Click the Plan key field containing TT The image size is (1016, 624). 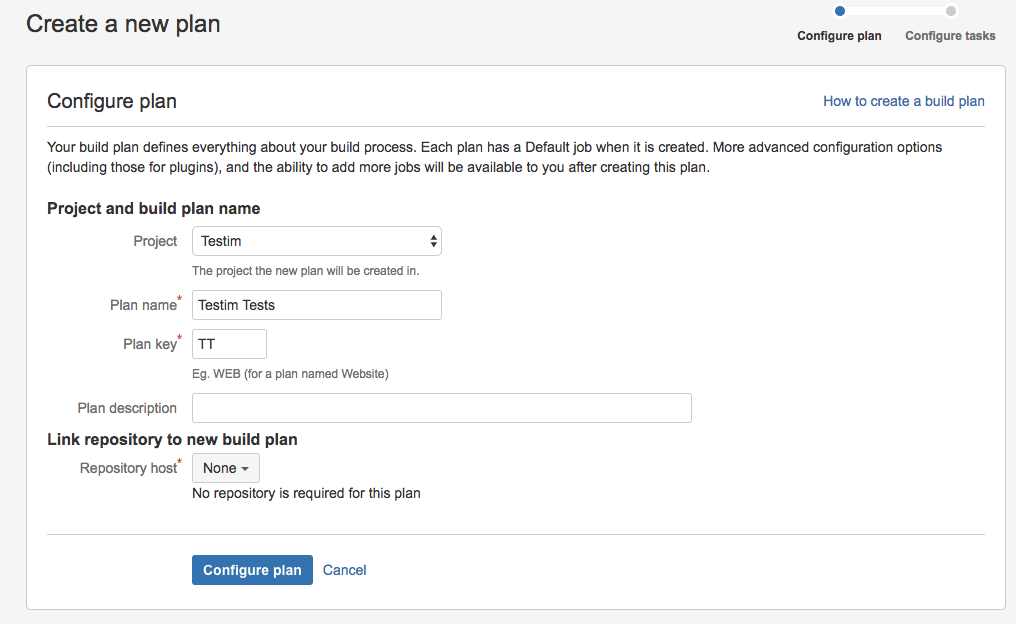click(x=229, y=344)
